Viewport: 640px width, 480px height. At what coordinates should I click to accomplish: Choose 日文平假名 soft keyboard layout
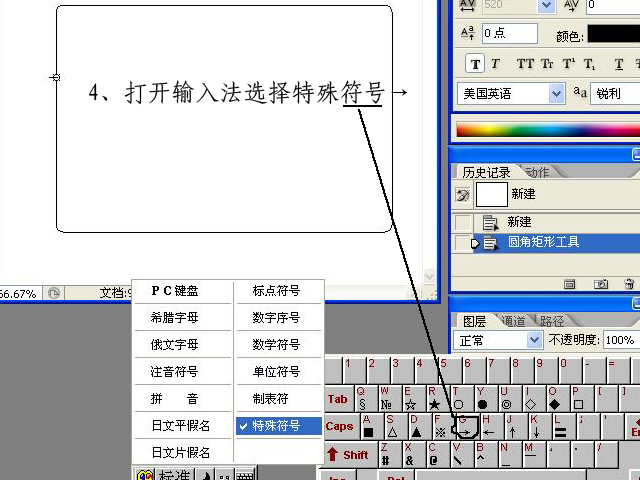181,425
